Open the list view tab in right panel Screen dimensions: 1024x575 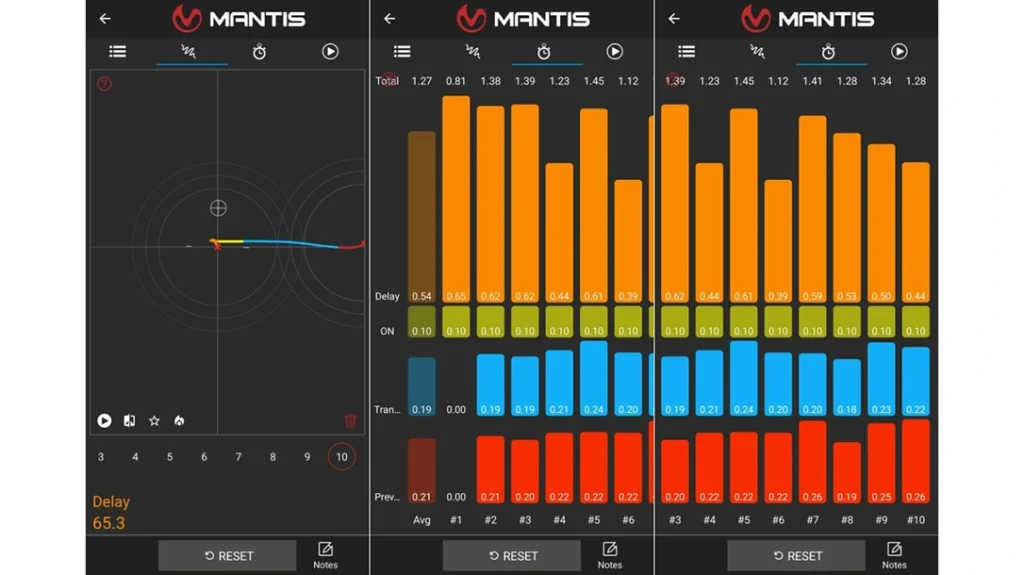click(686, 51)
